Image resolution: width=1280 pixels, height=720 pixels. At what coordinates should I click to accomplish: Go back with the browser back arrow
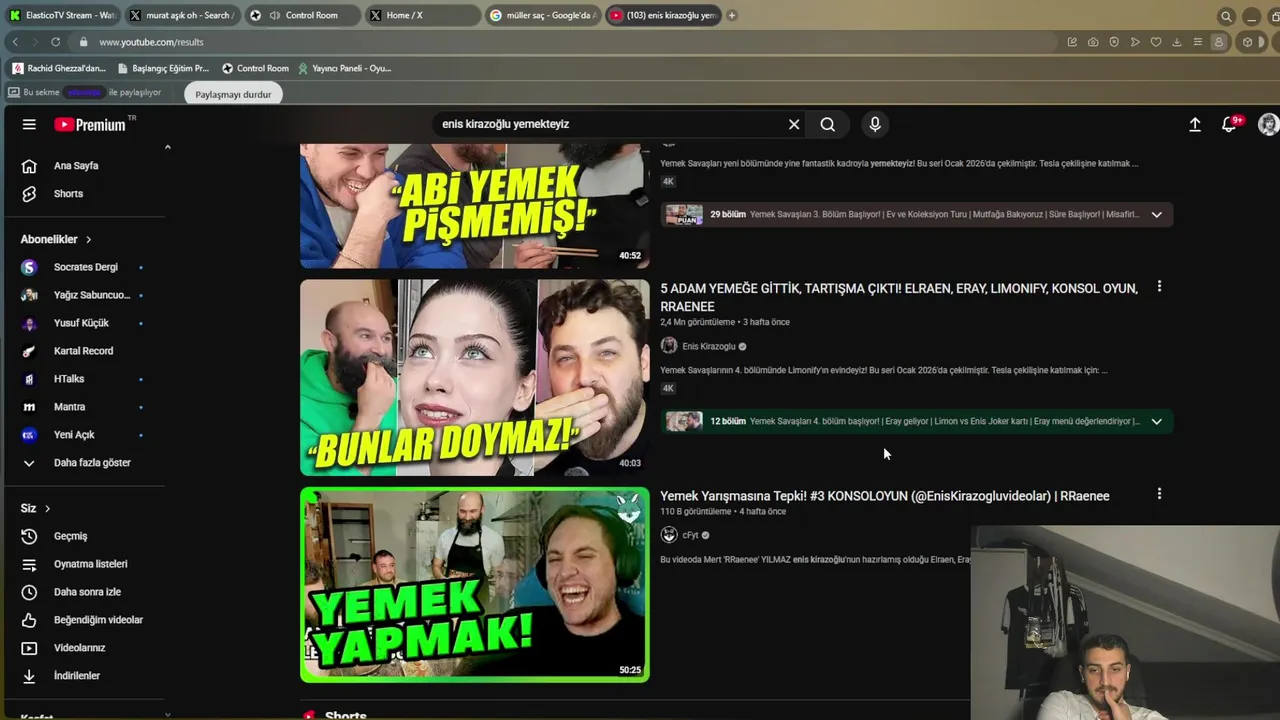(x=14, y=42)
